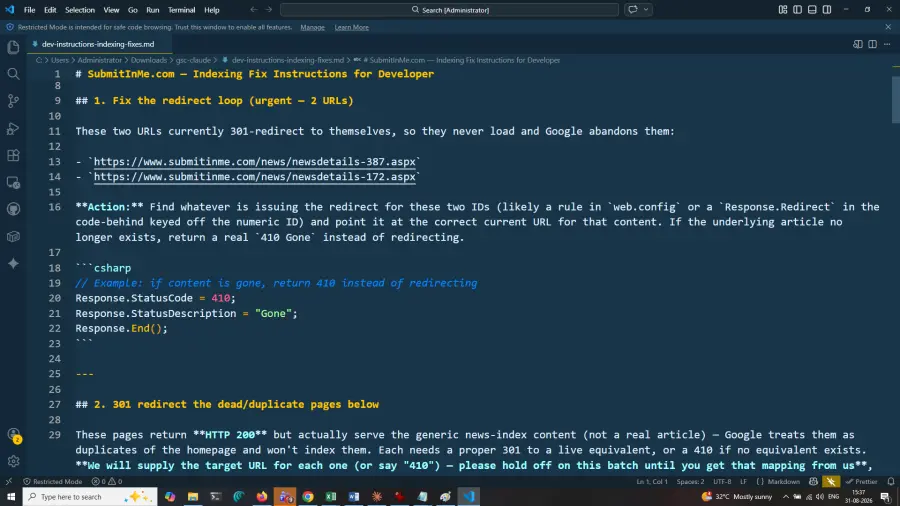Open the Help menu
Viewport: 900px width, 506px height.
[212, 10]
